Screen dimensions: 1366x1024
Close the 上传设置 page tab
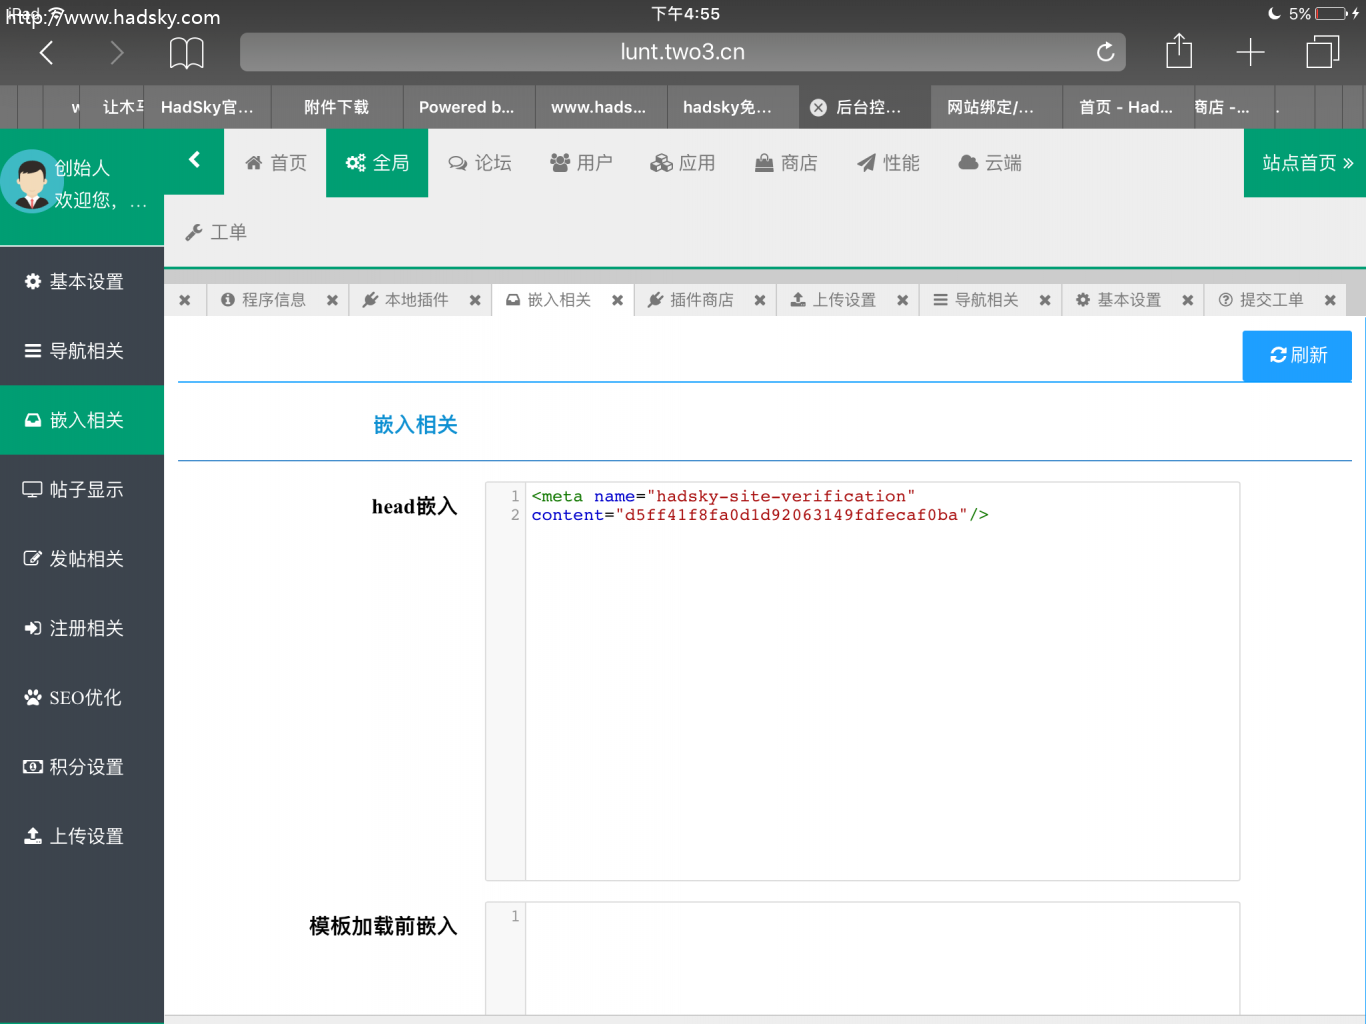pyautogui.click(x=902, y=300)
